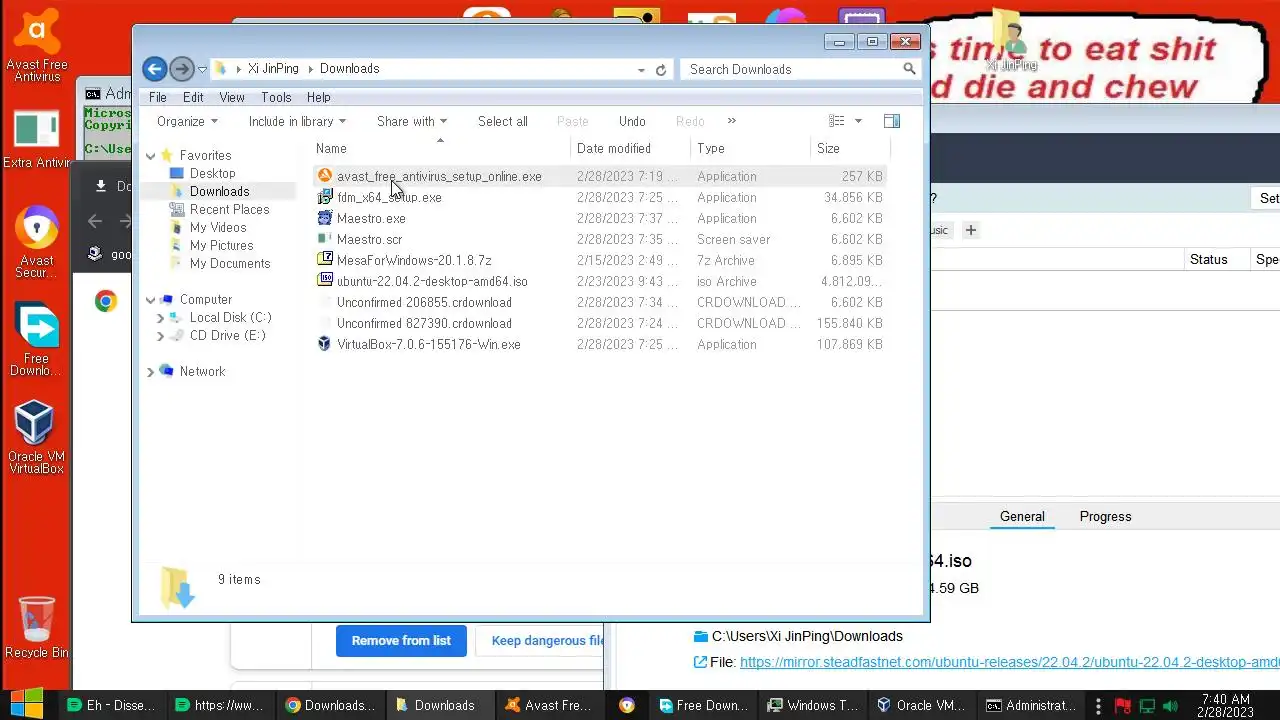Click the Back navigation arrow in Explorer
Screen dimensions: 1280x720
click(154, 69)
